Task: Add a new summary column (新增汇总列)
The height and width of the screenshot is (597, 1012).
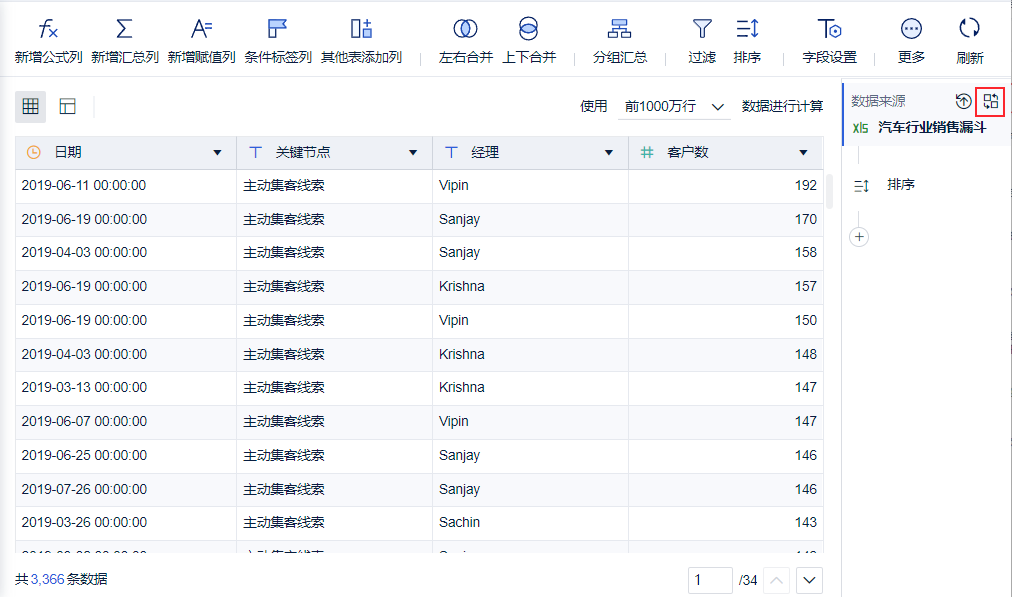Action: coord(125,41)
